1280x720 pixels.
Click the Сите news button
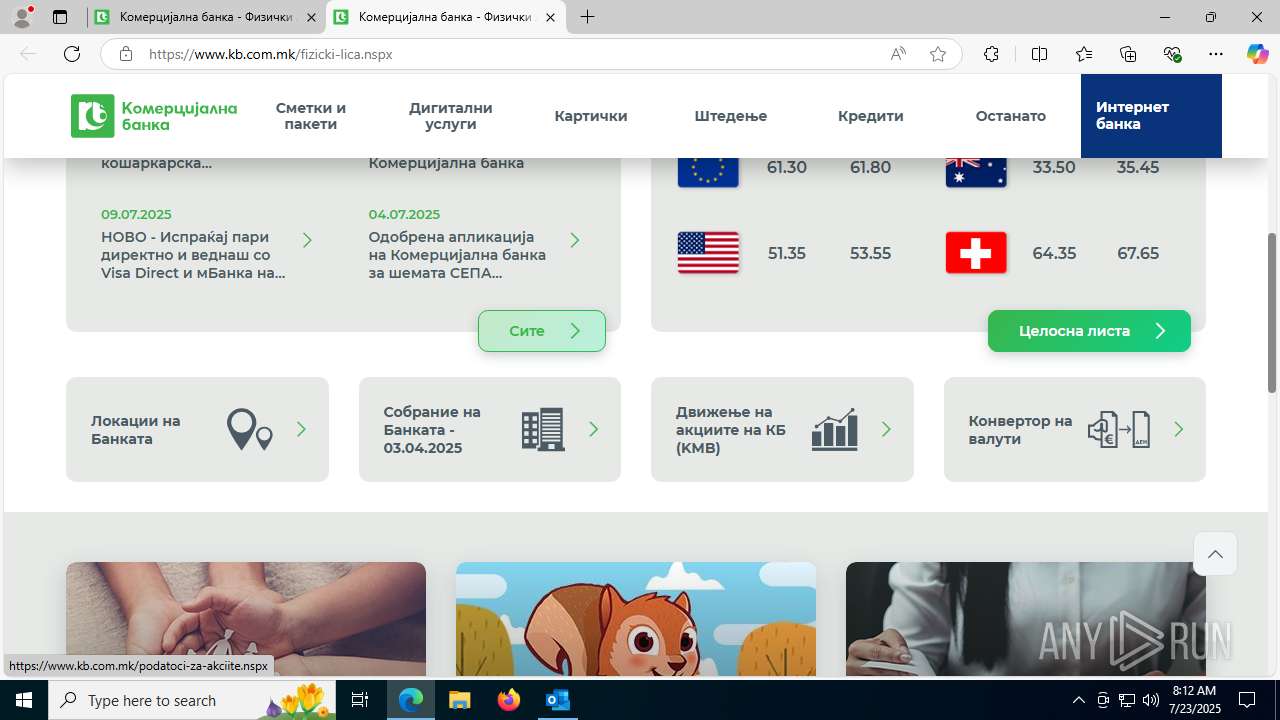pyautogui.click(x=542, y=331)
